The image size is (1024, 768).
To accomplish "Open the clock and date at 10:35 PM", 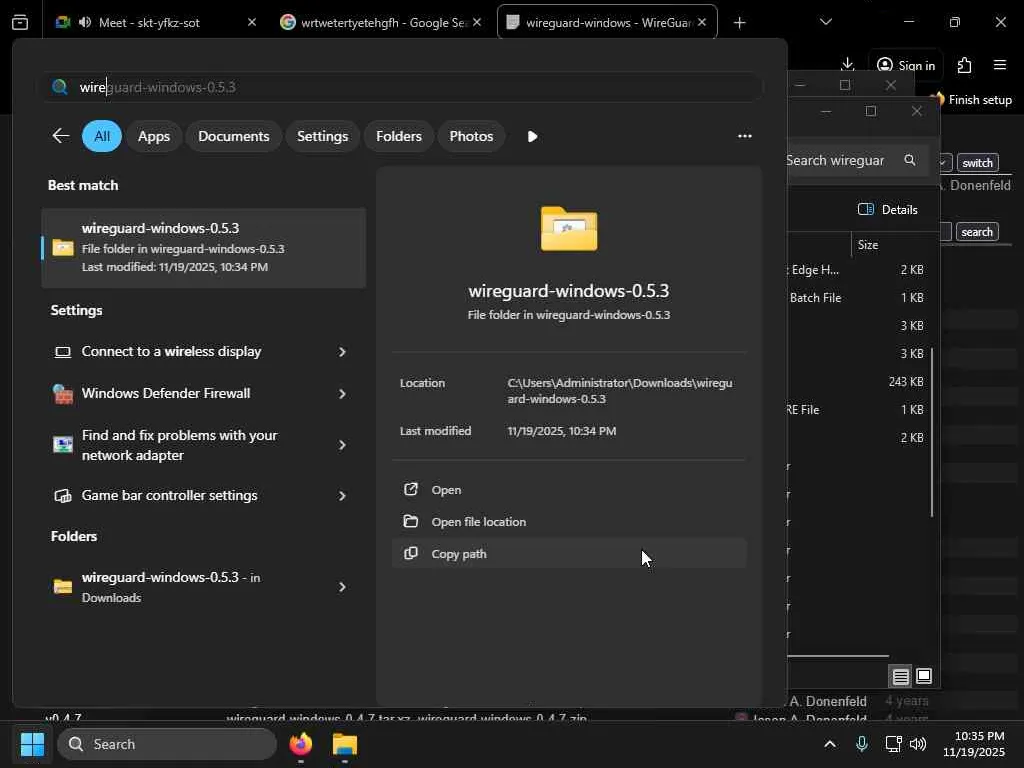I will click(974, 744).
